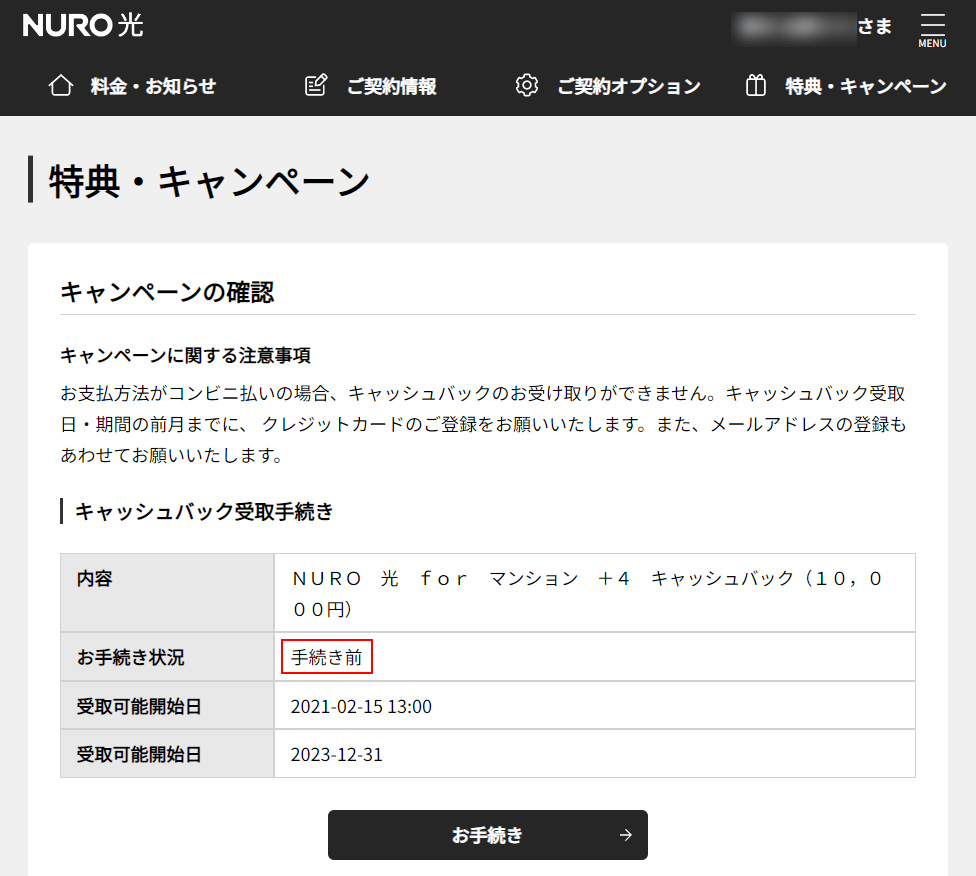
Task: Click the NURO 光 logo
Action: pyautogui.click(x=83, y=26)
